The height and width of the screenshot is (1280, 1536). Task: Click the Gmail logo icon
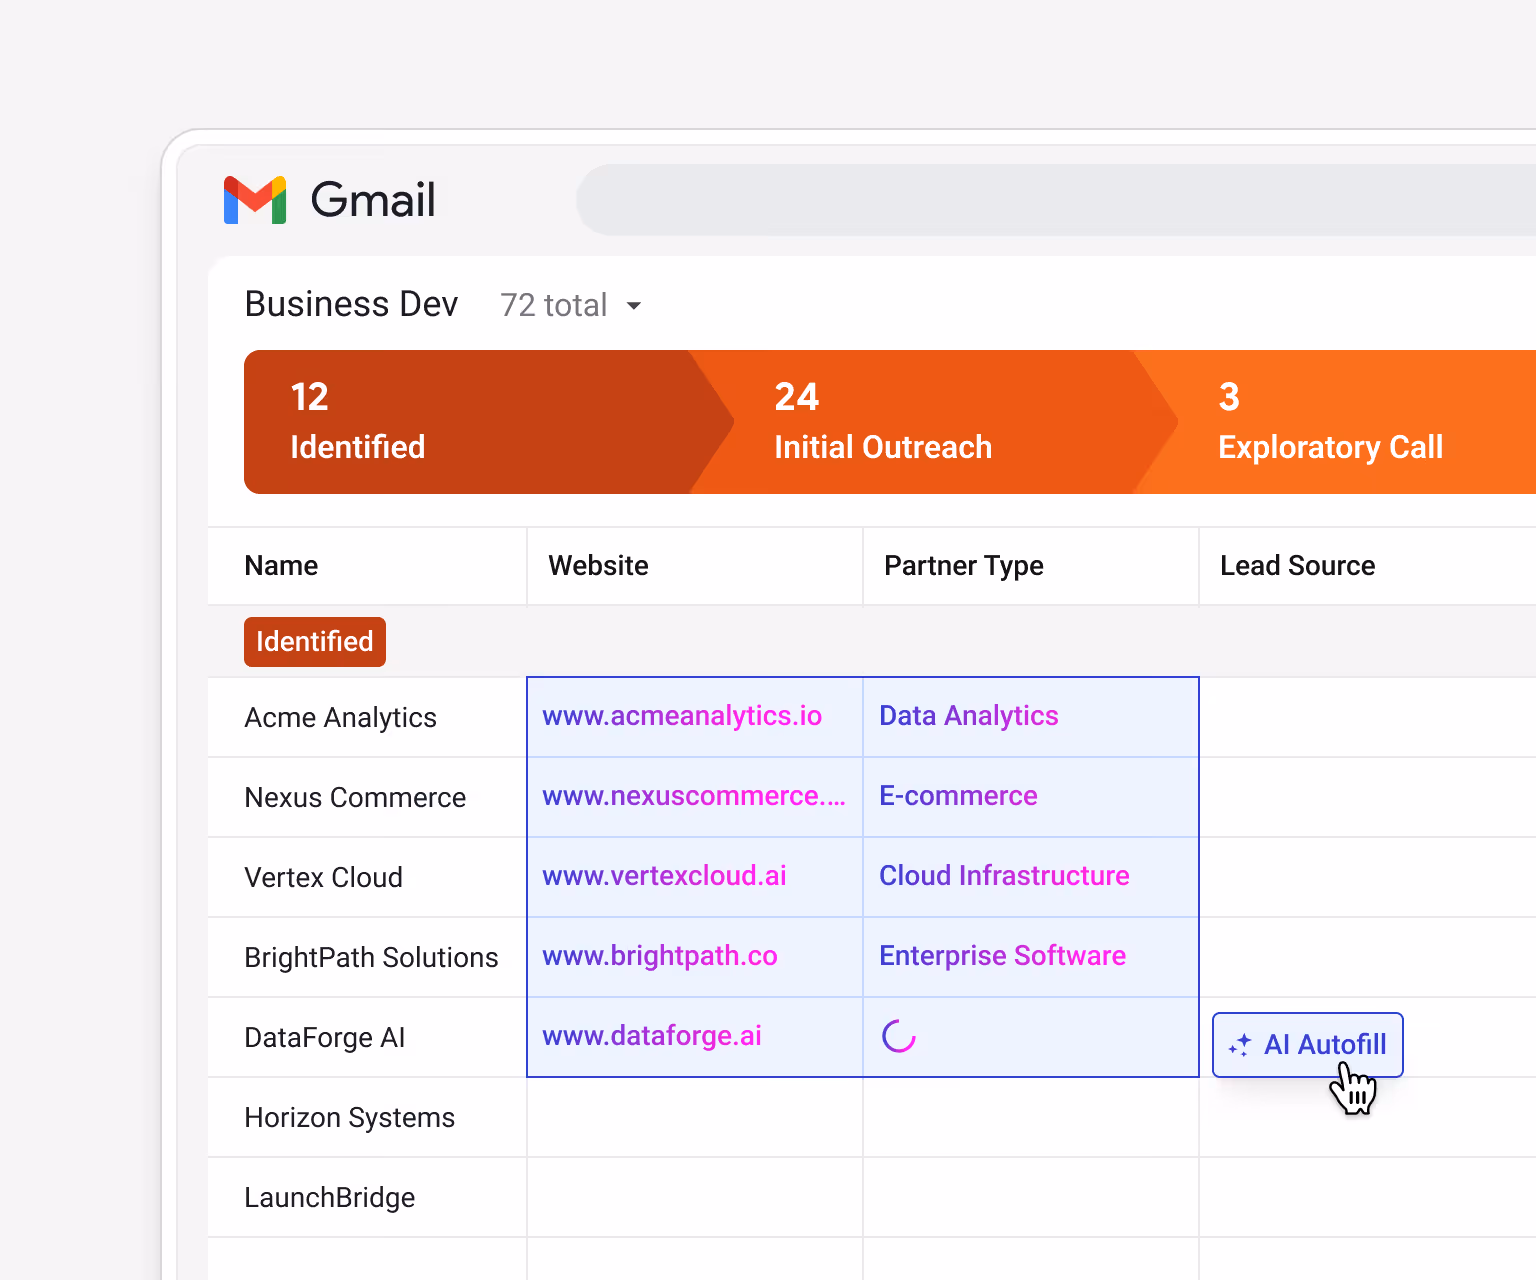(x=255, y=200)
